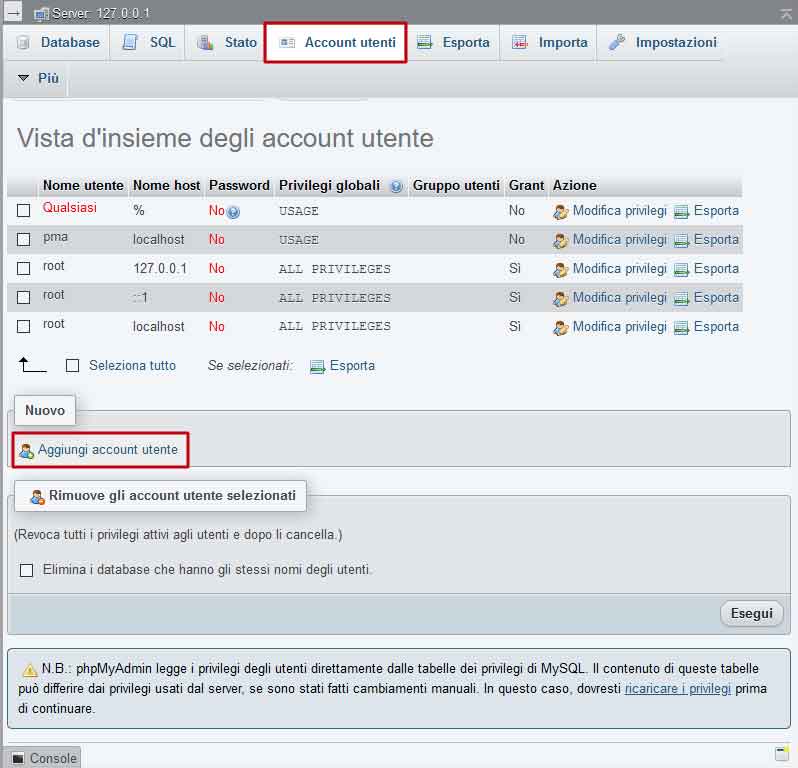
Task: Tick the checkbox for the pma user
Action: pyautogui.click(x=23, y=239)
